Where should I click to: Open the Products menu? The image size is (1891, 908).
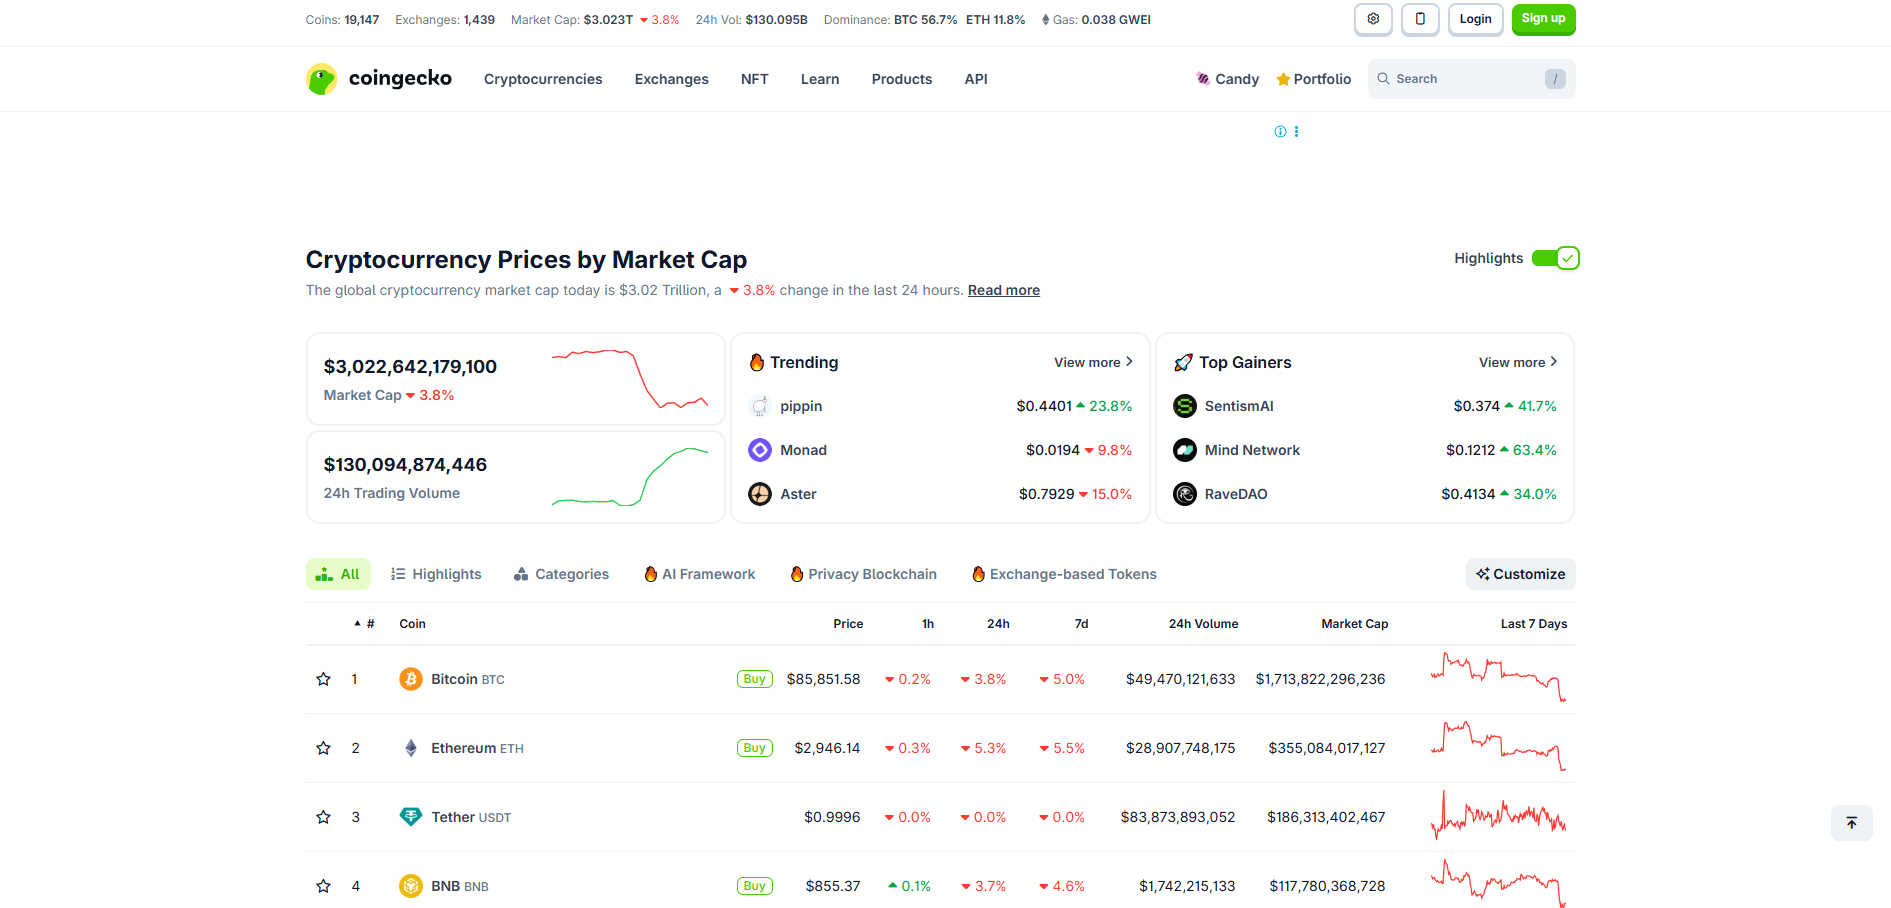pos(902,79)
